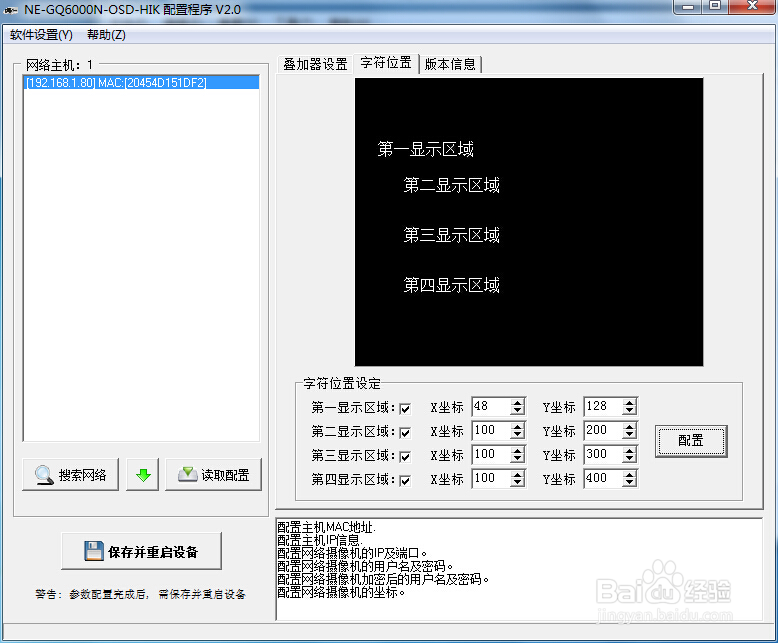
Task: Decrease 第二显示区域 Y坐标 with down arrow
Action: click(x=630, y=435)
